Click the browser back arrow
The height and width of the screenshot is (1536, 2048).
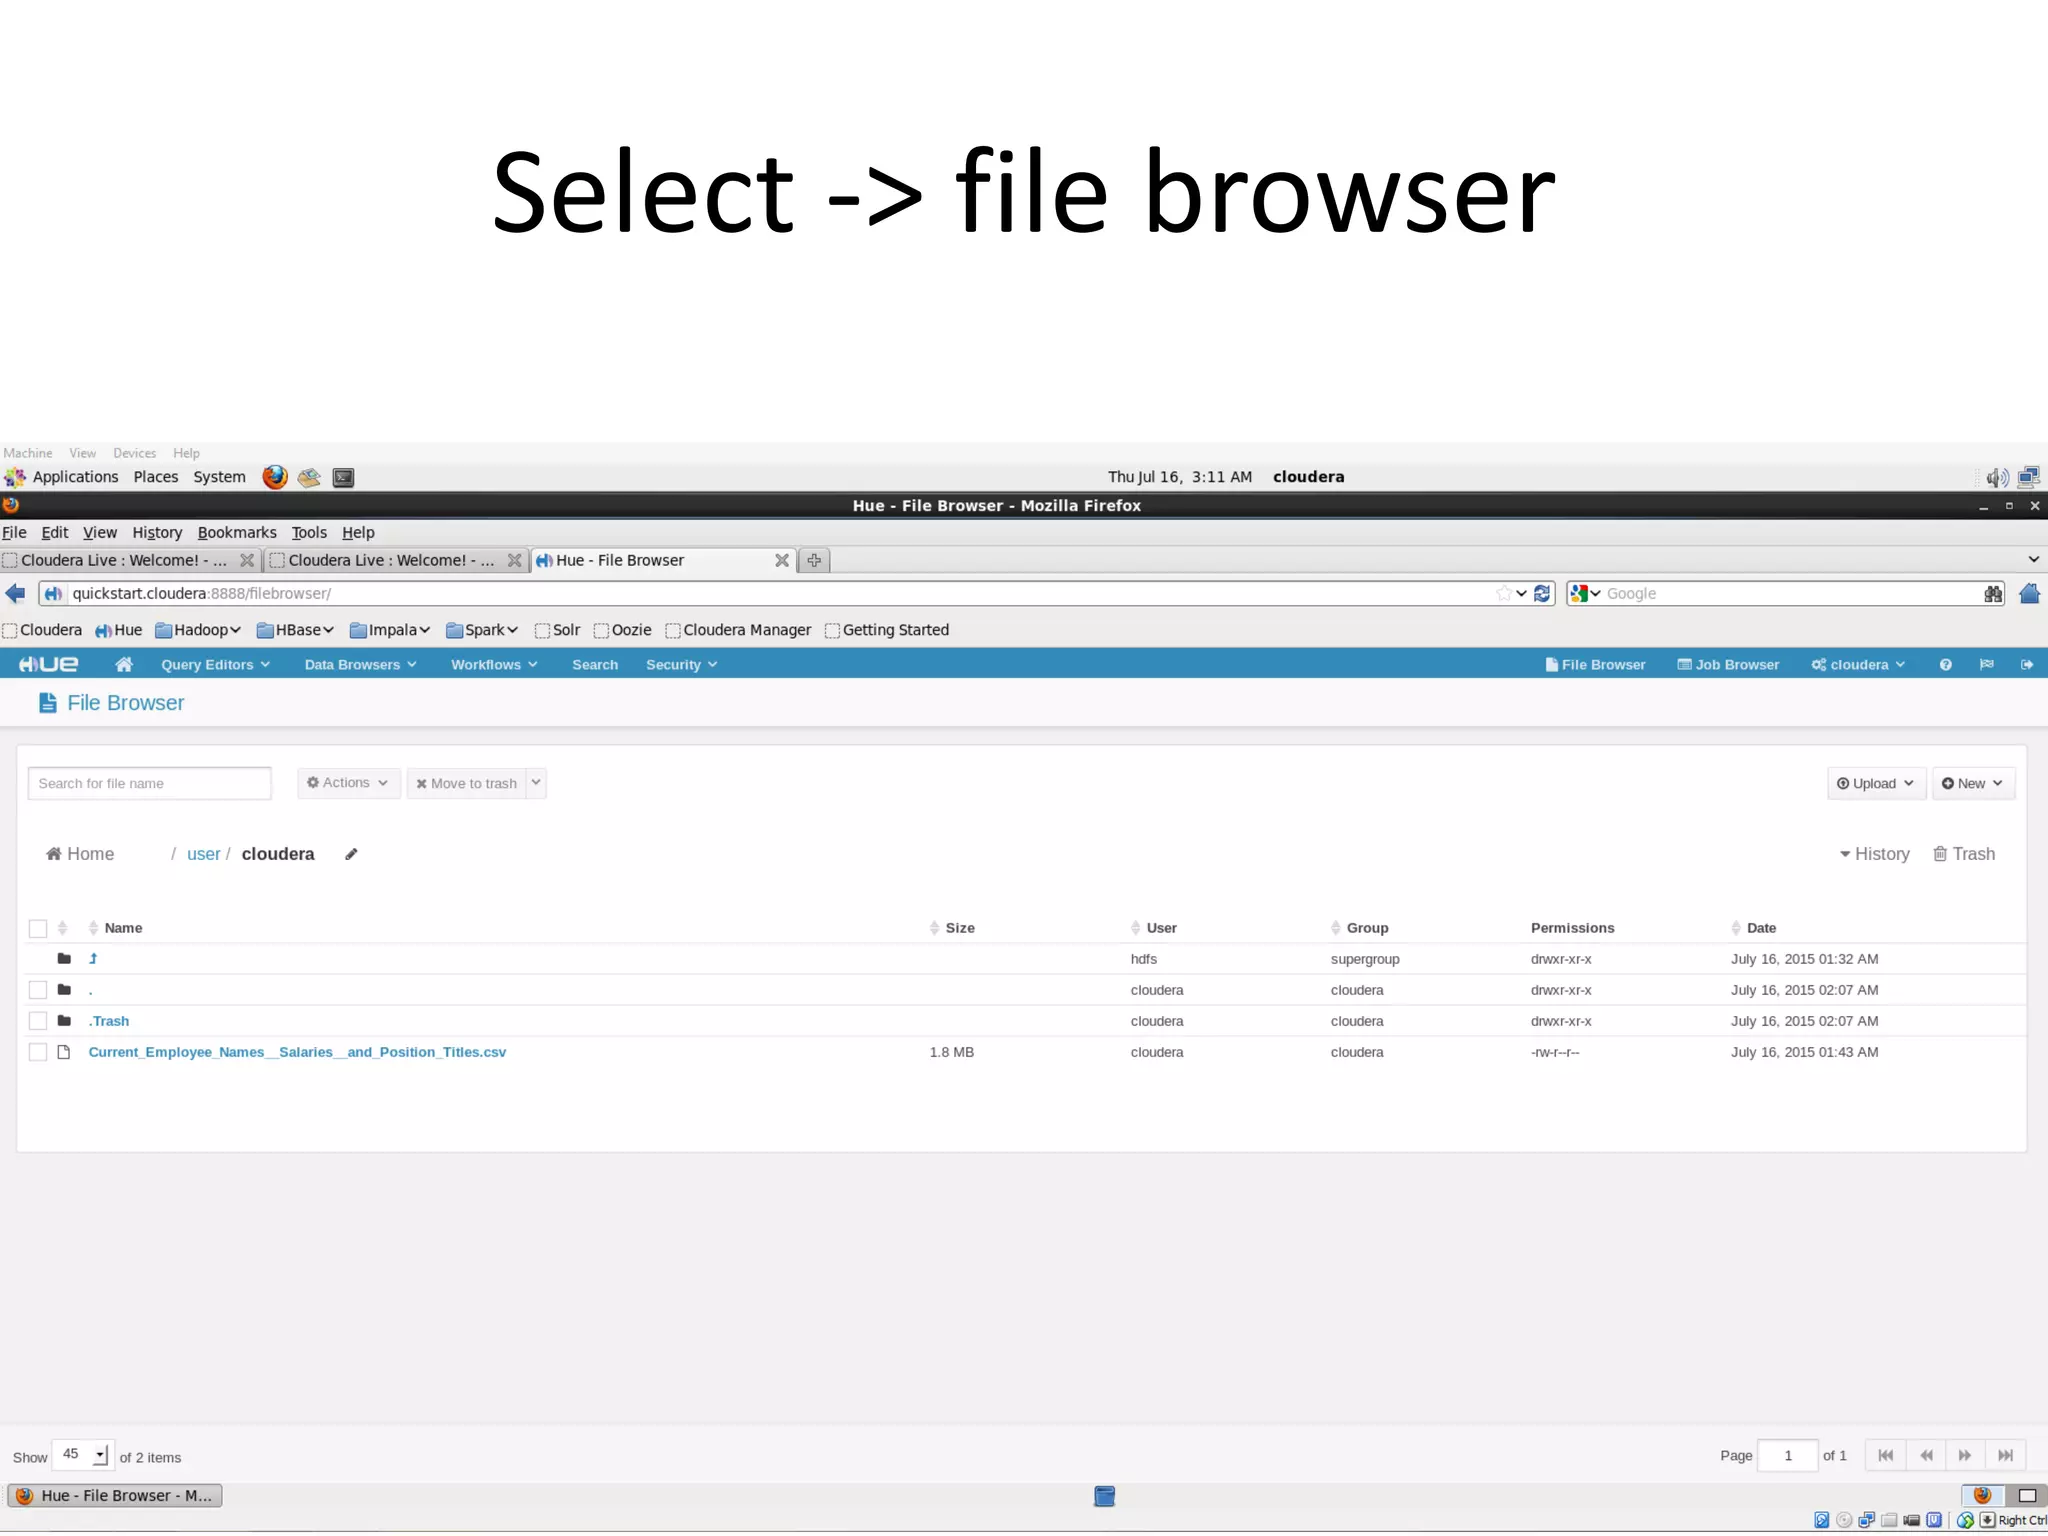[x=16, y=594]
